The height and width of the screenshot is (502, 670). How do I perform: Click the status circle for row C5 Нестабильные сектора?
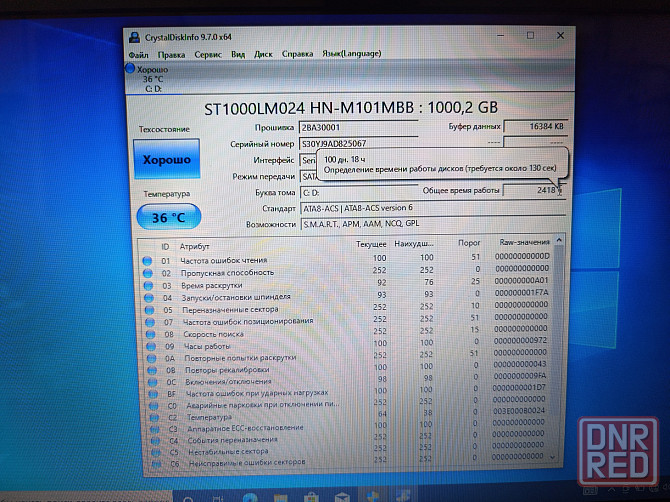click(x=156, y=452)
